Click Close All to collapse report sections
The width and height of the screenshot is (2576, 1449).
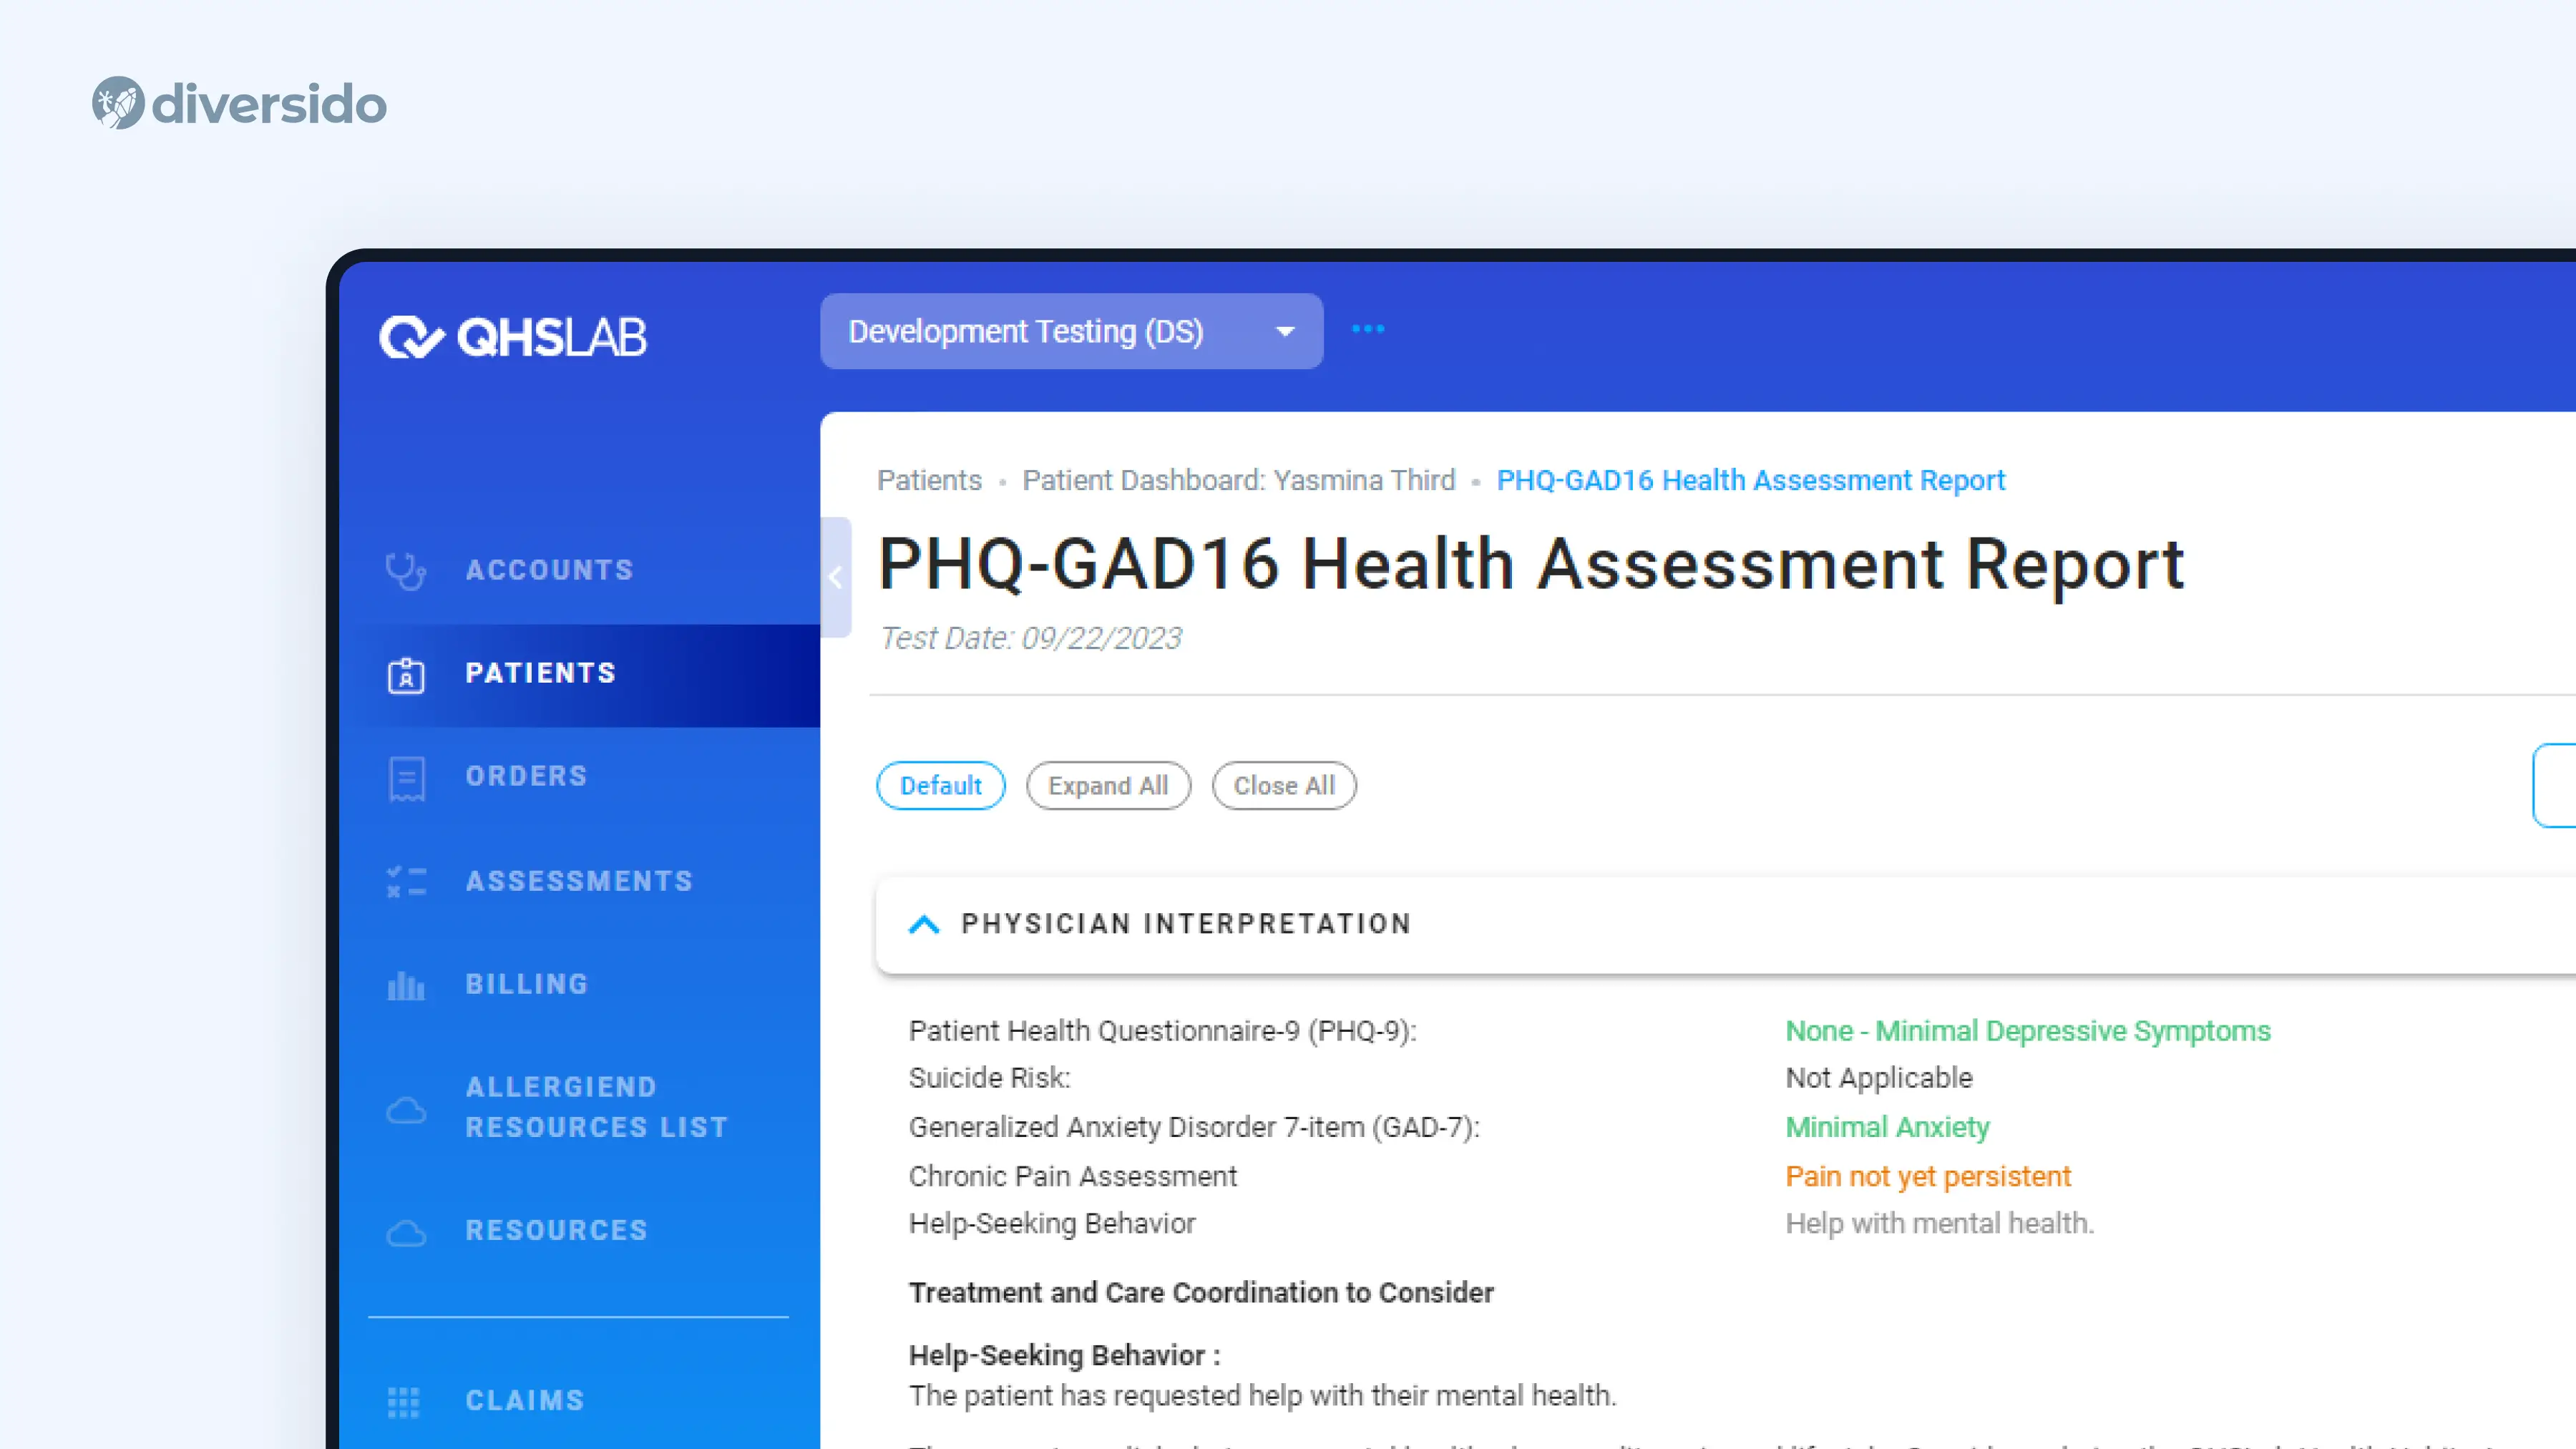point(1284,786)
